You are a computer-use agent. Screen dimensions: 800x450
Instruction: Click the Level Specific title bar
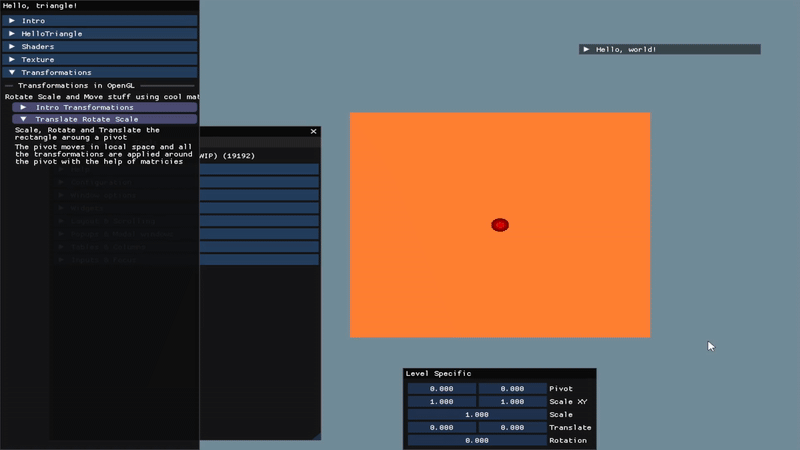(499, 373)
